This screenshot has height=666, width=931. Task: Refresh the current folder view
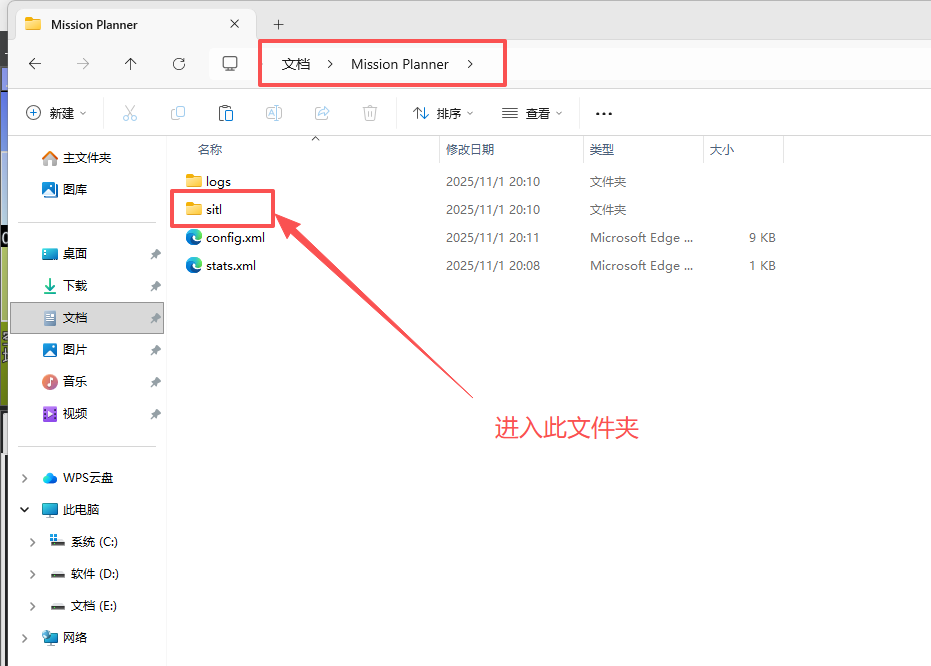coord(179,64)
